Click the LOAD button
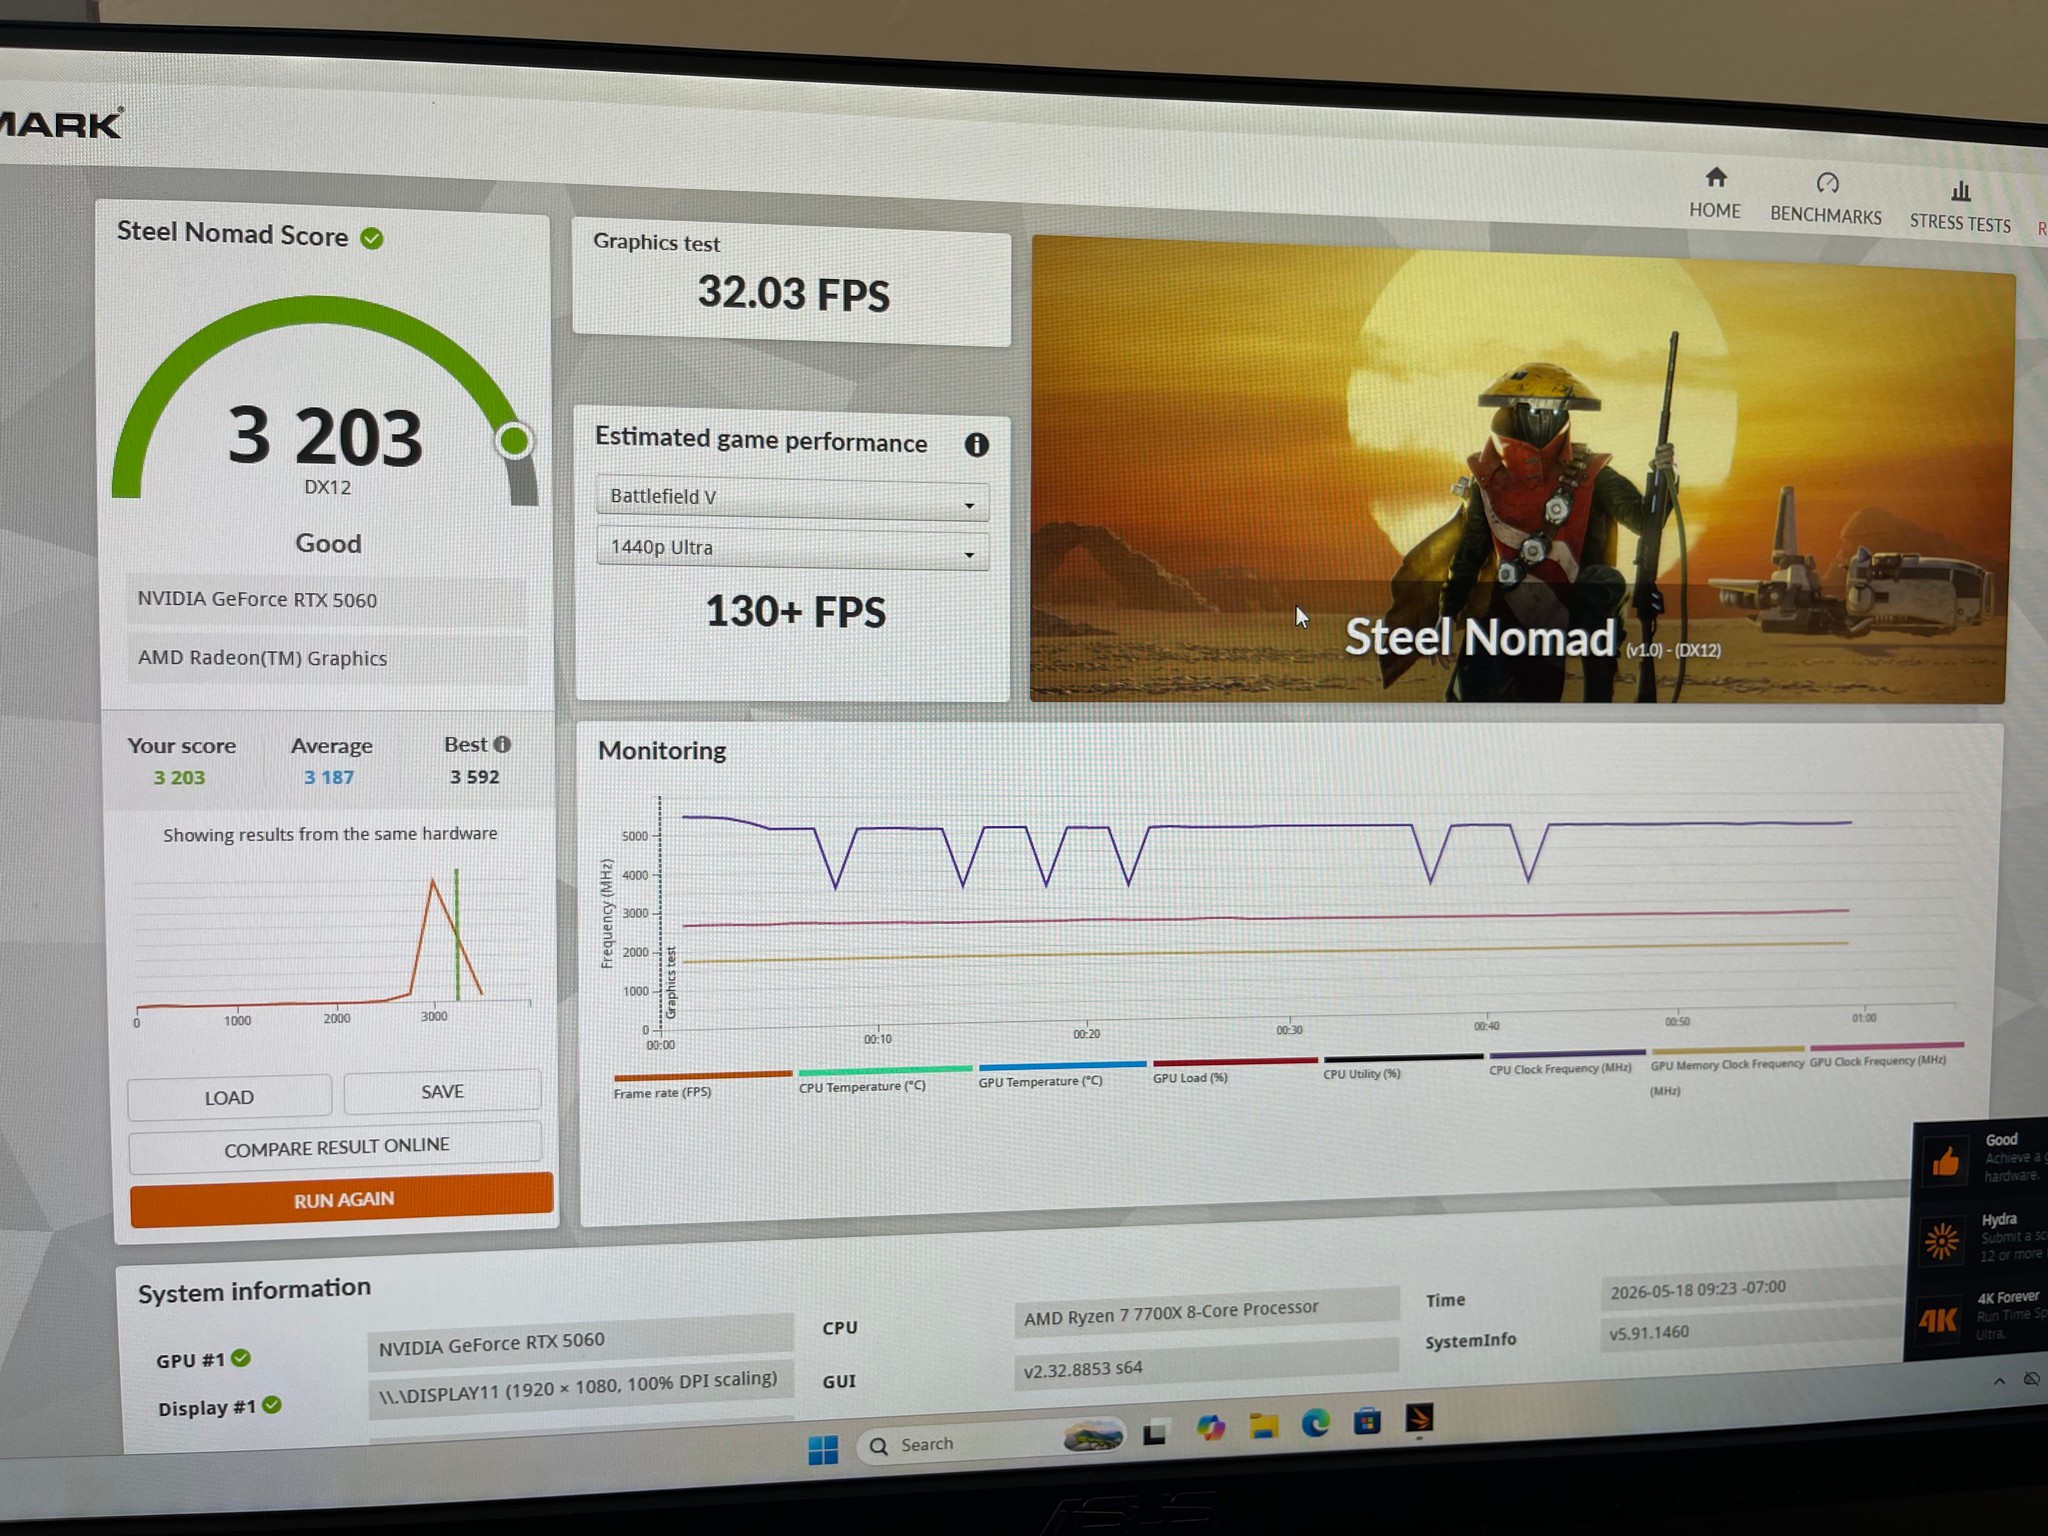The width and height of the screenshot is (2048, 1536). click(x=229, y=1097)
